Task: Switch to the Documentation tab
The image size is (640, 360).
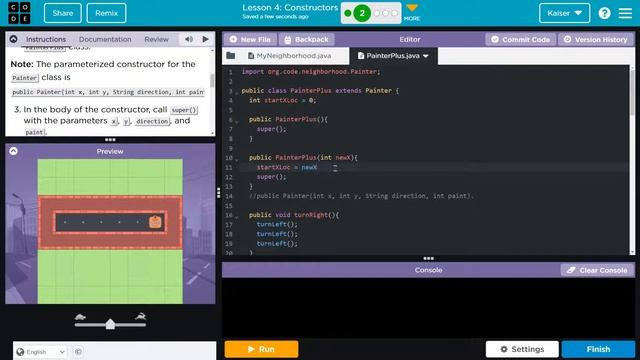Action: pyautogui.click(x=105, y=39)
